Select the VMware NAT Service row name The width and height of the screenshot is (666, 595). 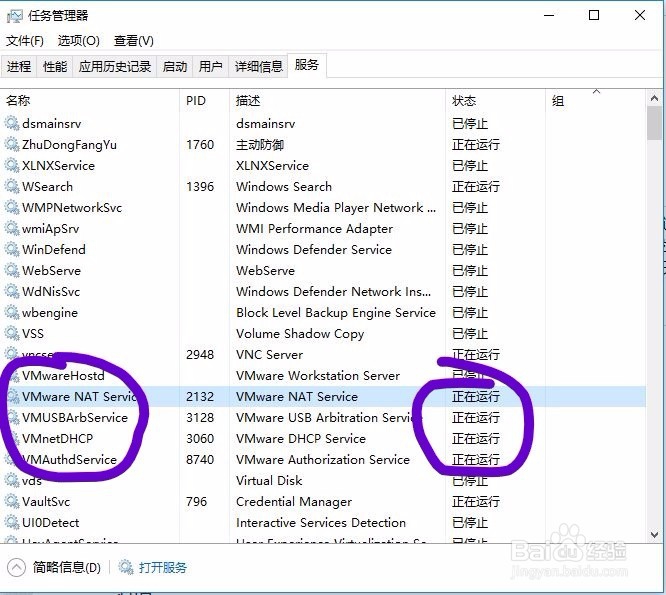point(79,396)
